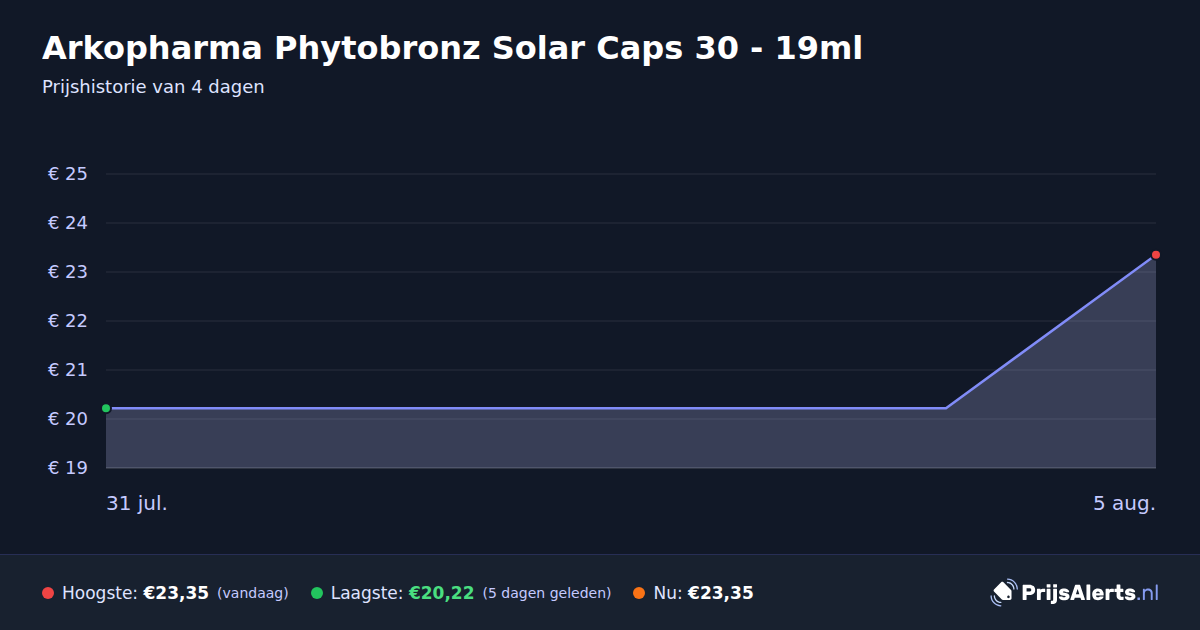Click the € 25 y-axis label

point(68,174)
